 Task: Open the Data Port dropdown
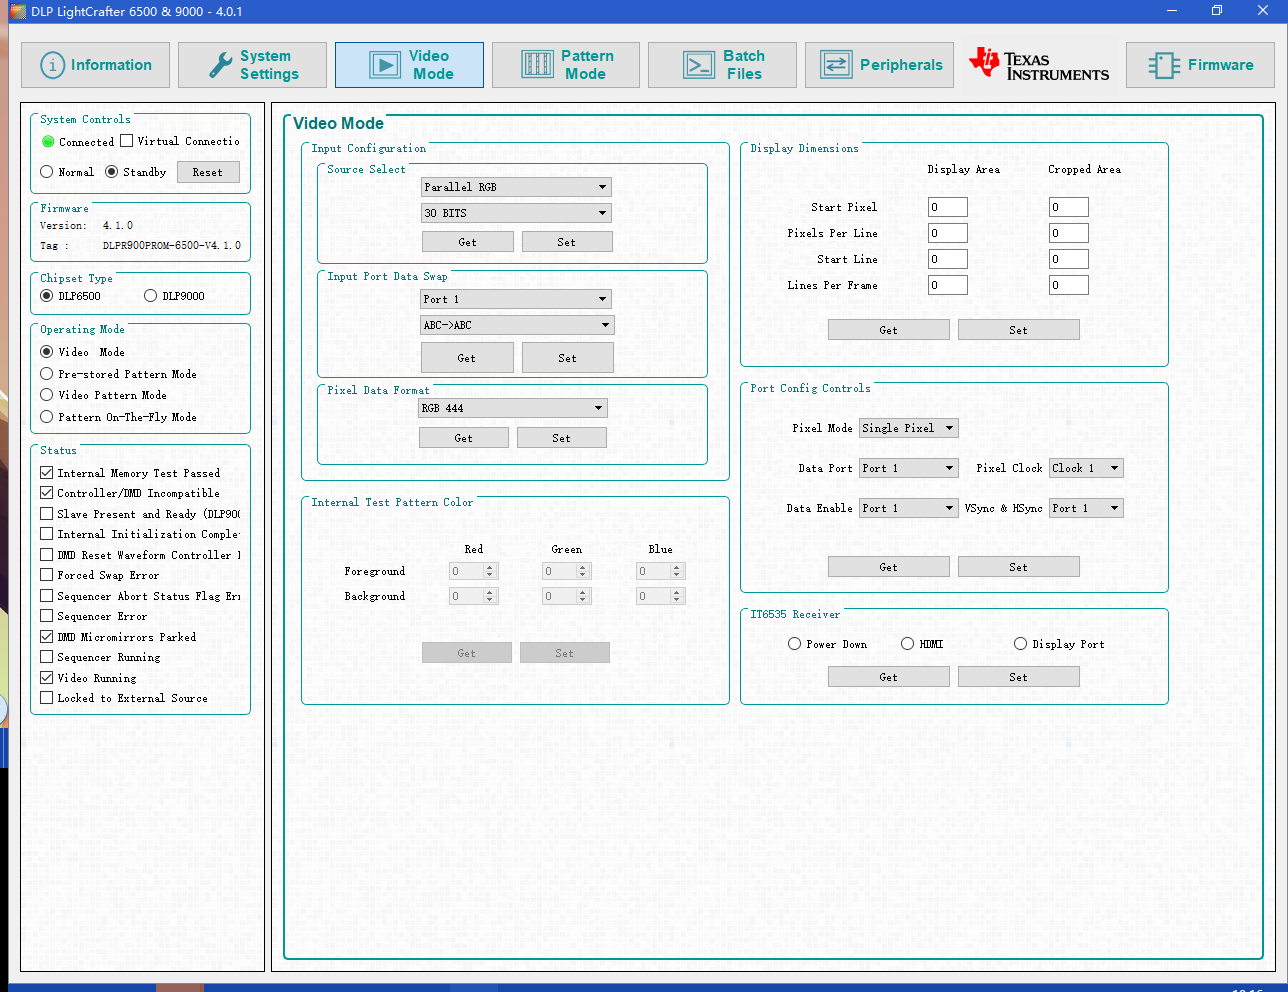[x=909, y=468]
